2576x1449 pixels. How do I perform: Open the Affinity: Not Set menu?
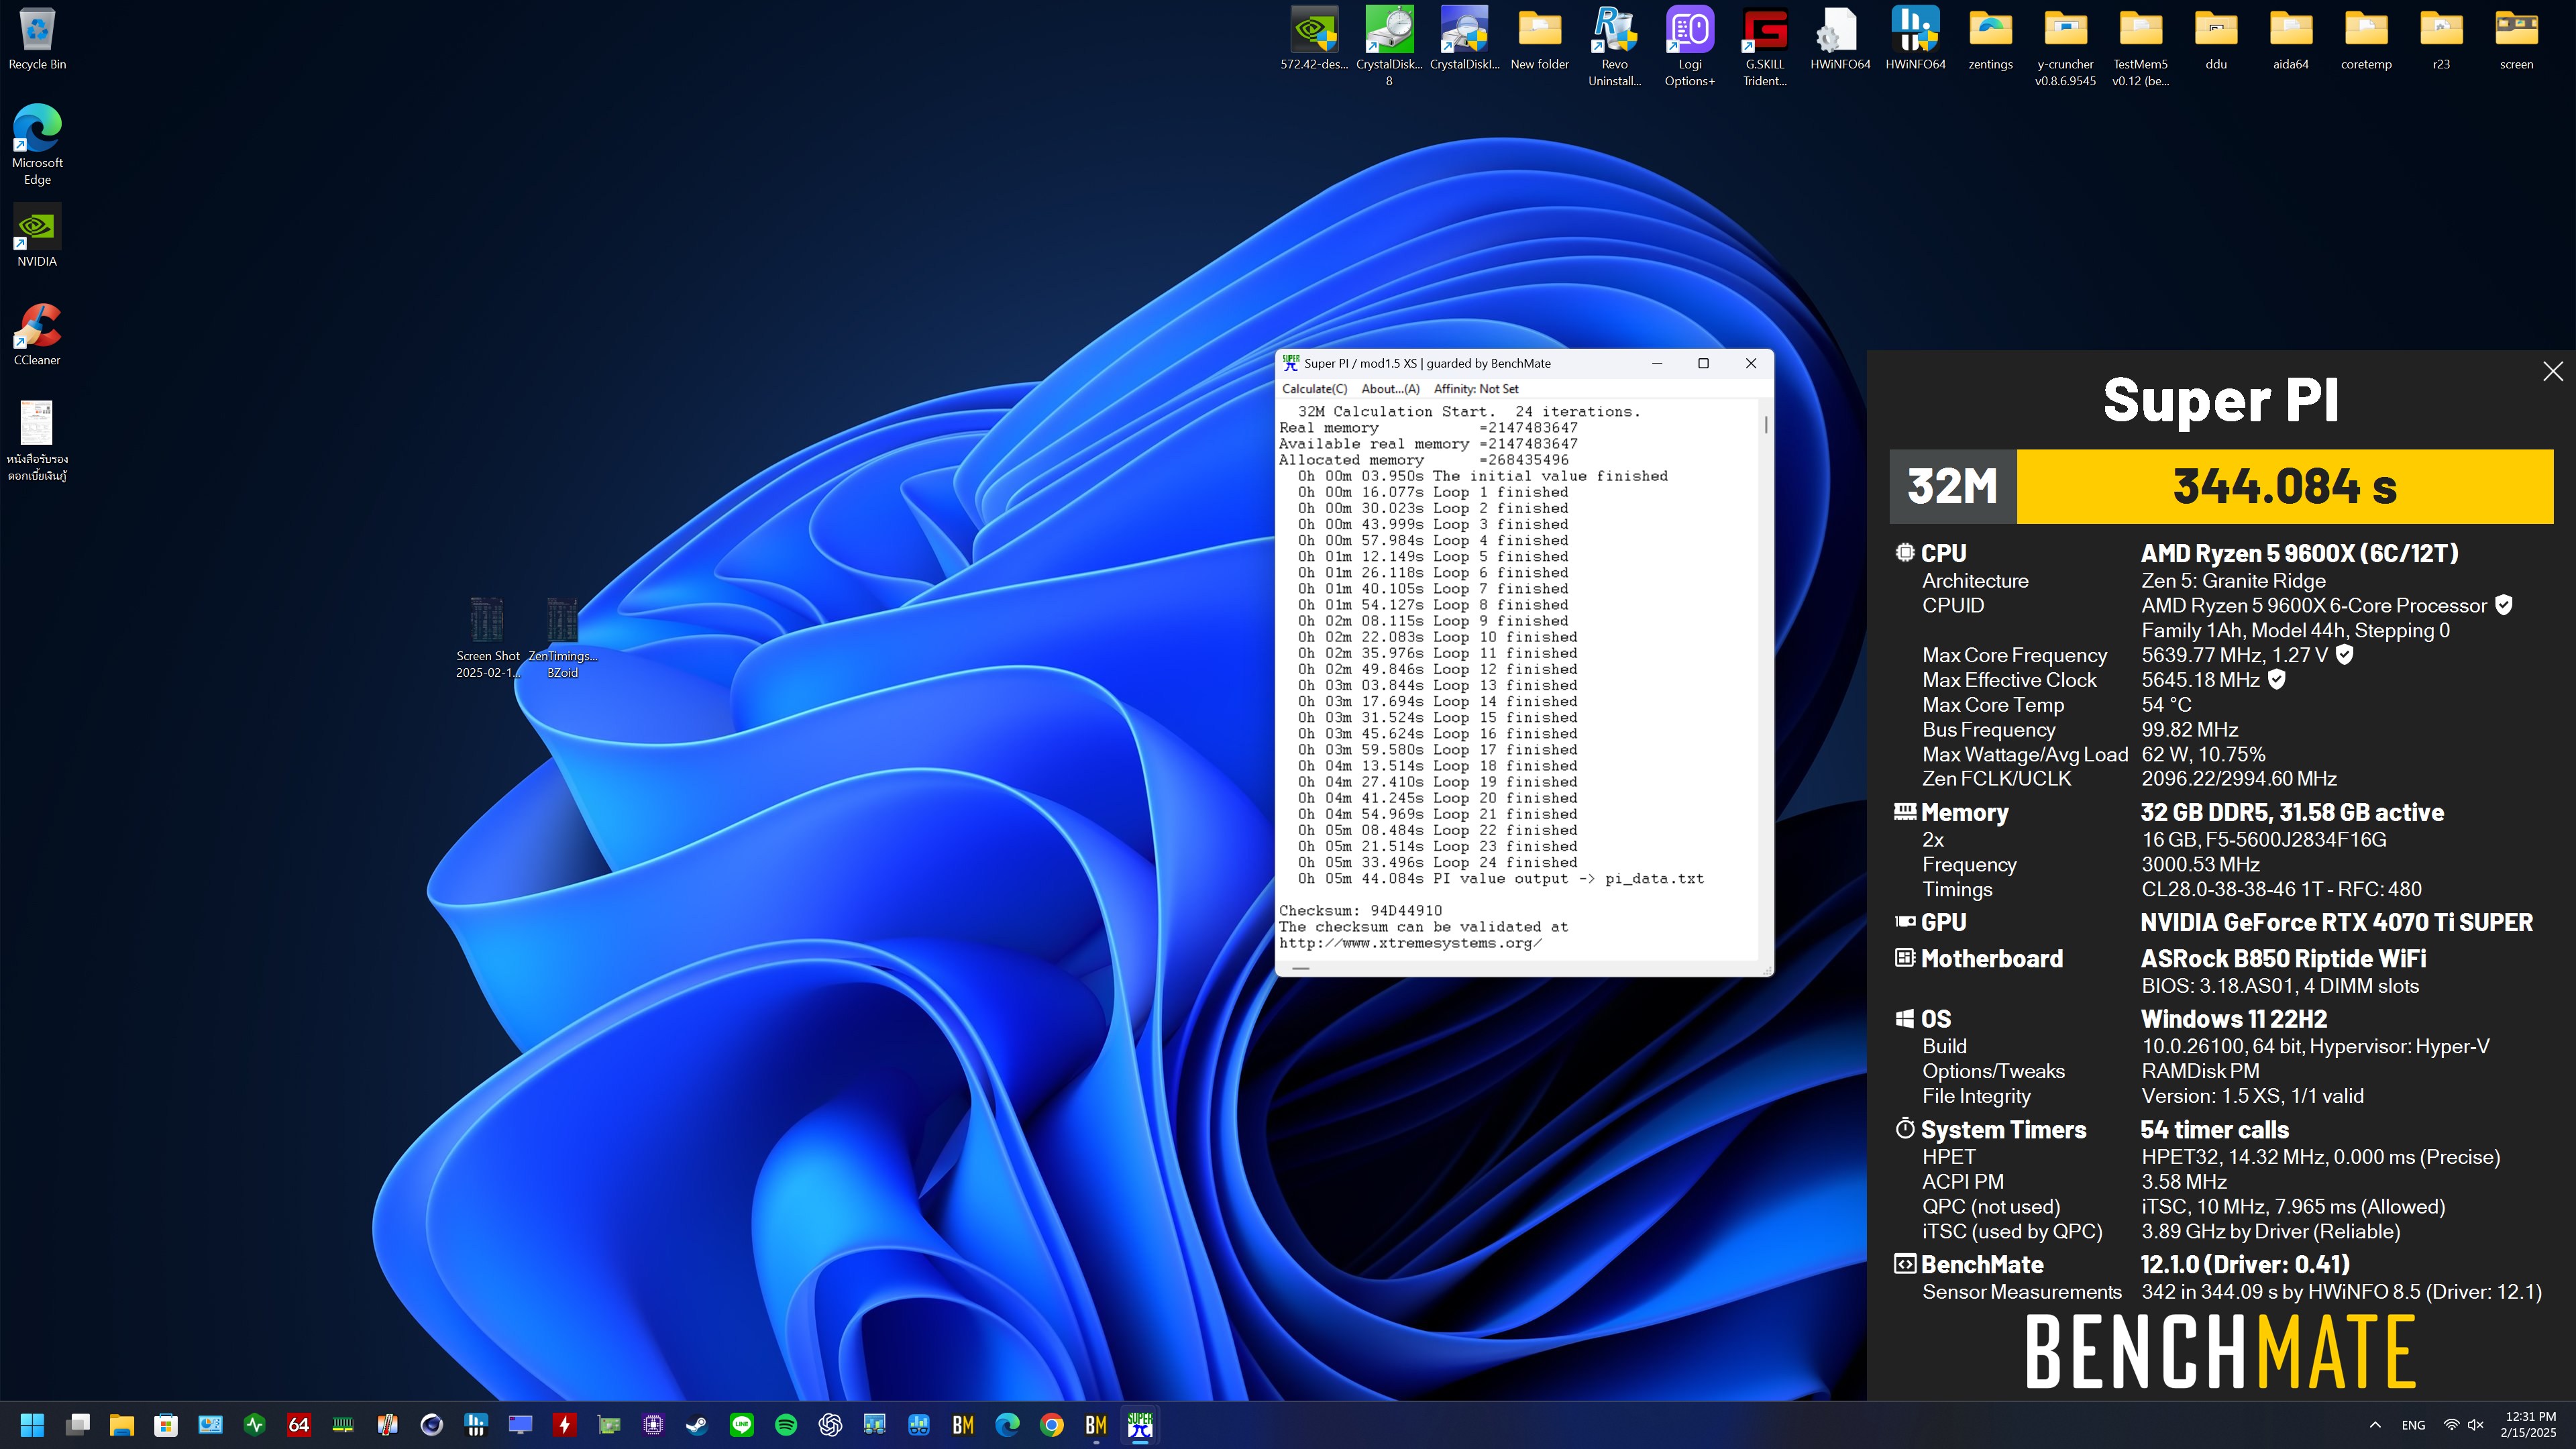tap(1475, 389)
